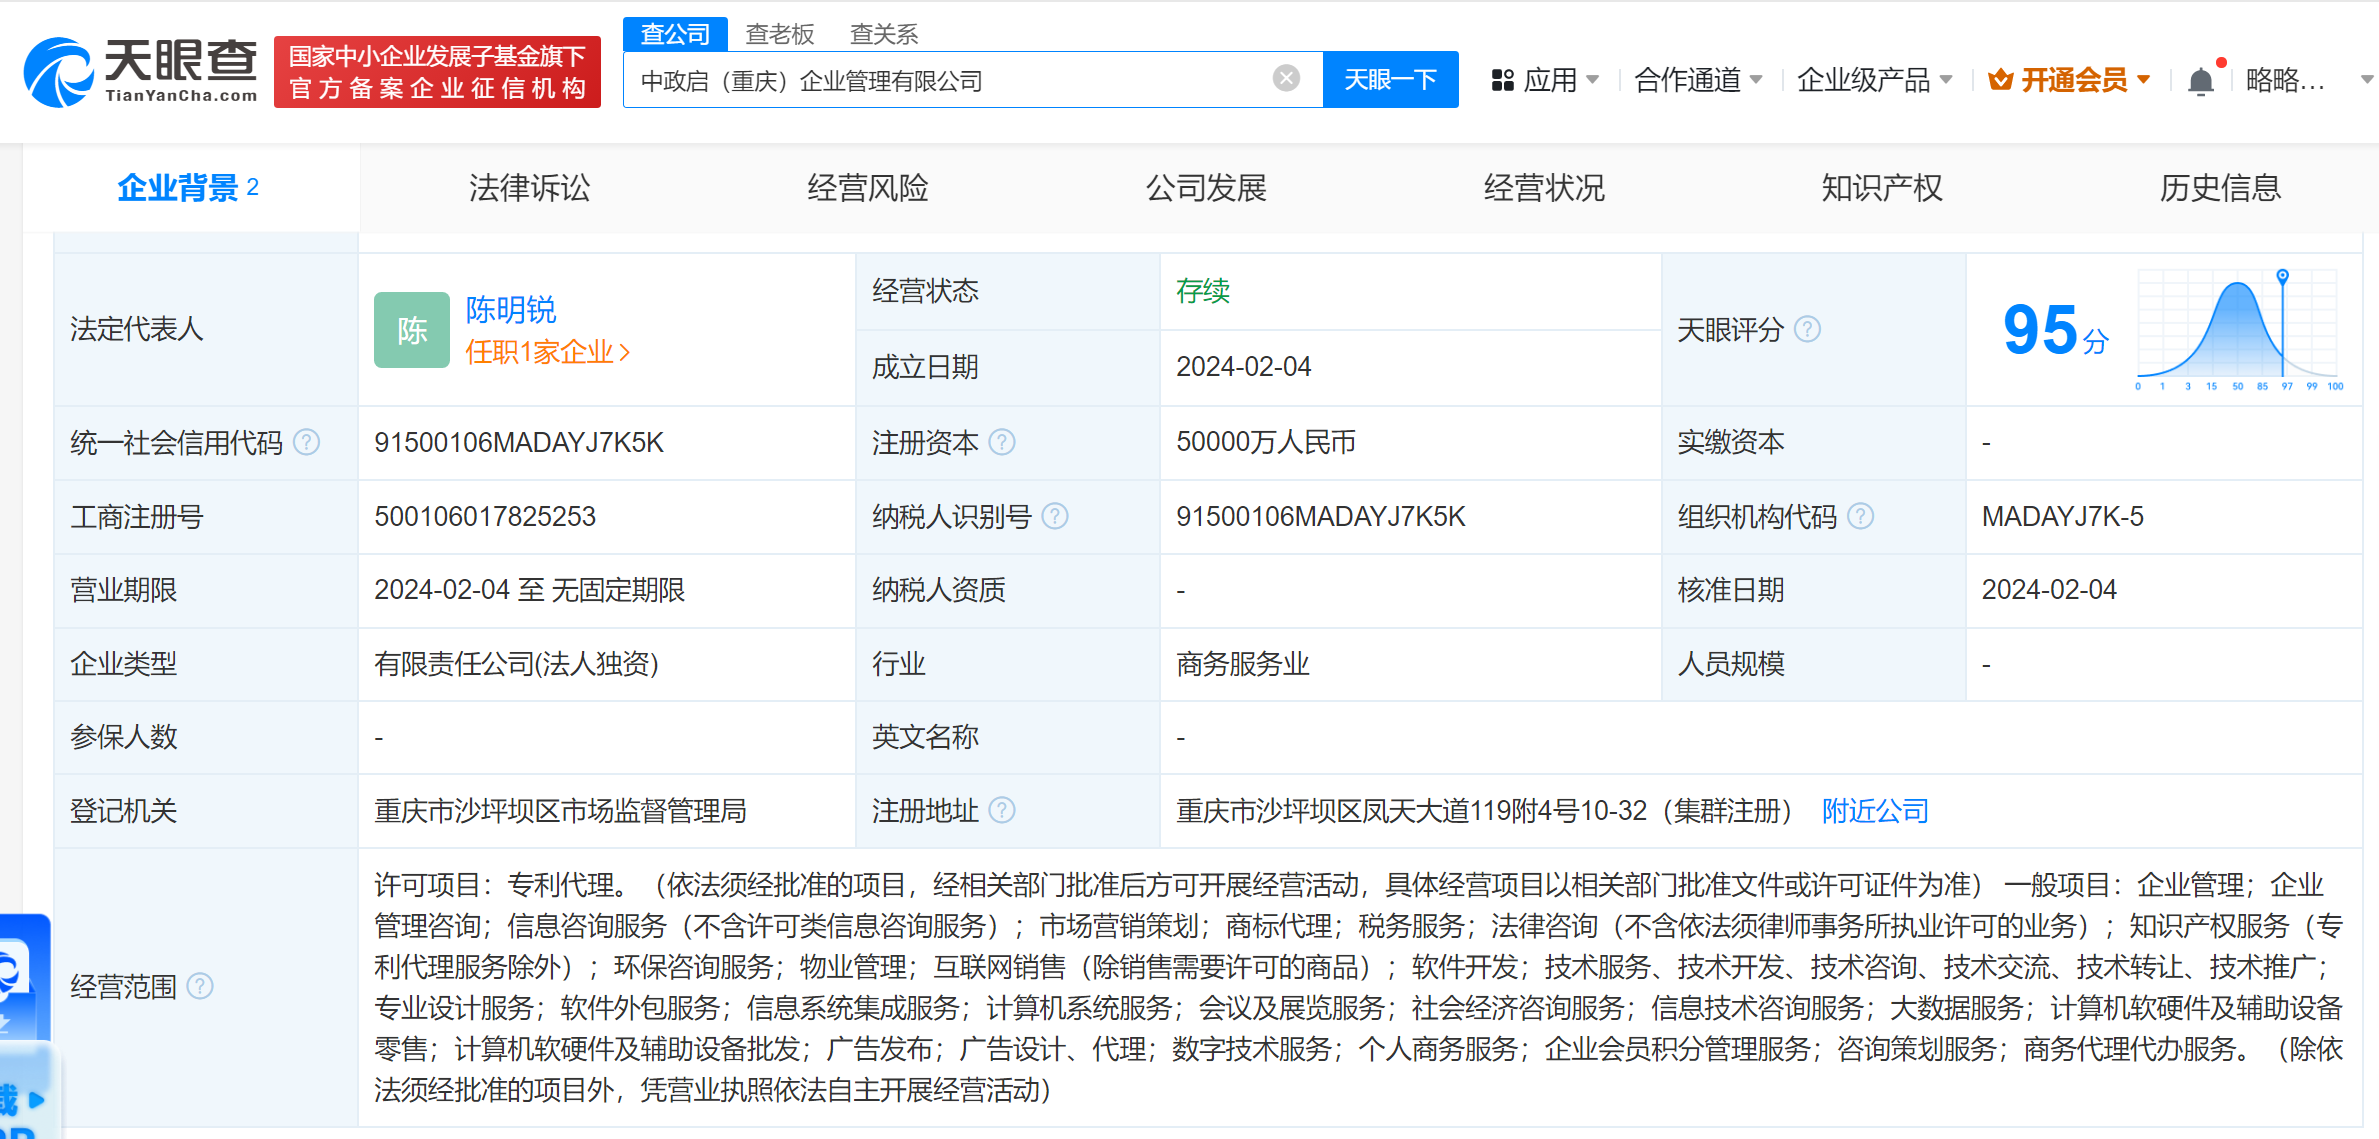Image resolution: width=2379 pixels, height=1139 pixels.
Task: Click help icon beside 天眼评分
Action: (x=1807, y=329)
